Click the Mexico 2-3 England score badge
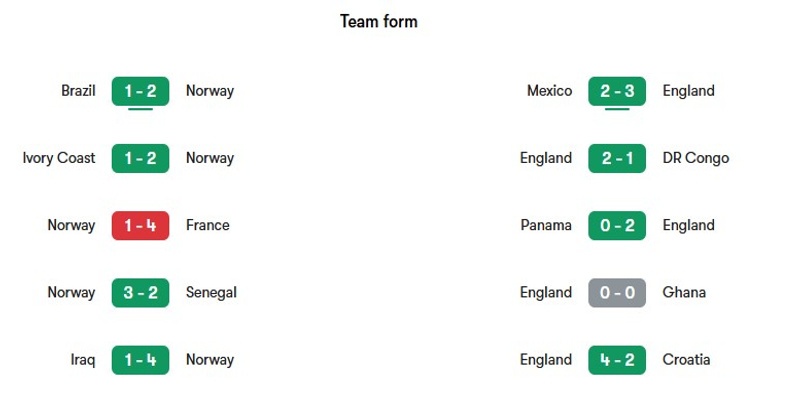 click(617, 91)
